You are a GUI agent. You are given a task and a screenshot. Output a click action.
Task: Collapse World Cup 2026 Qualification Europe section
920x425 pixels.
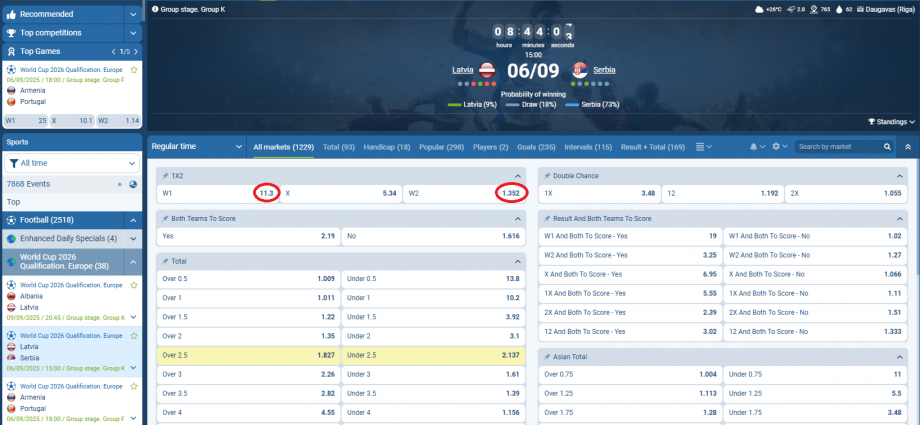coord(133,262)
